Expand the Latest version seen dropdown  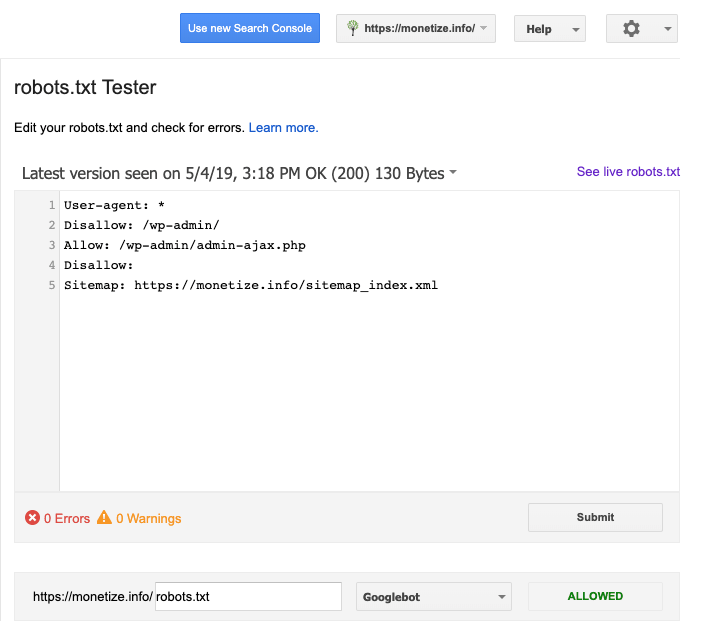453,172
